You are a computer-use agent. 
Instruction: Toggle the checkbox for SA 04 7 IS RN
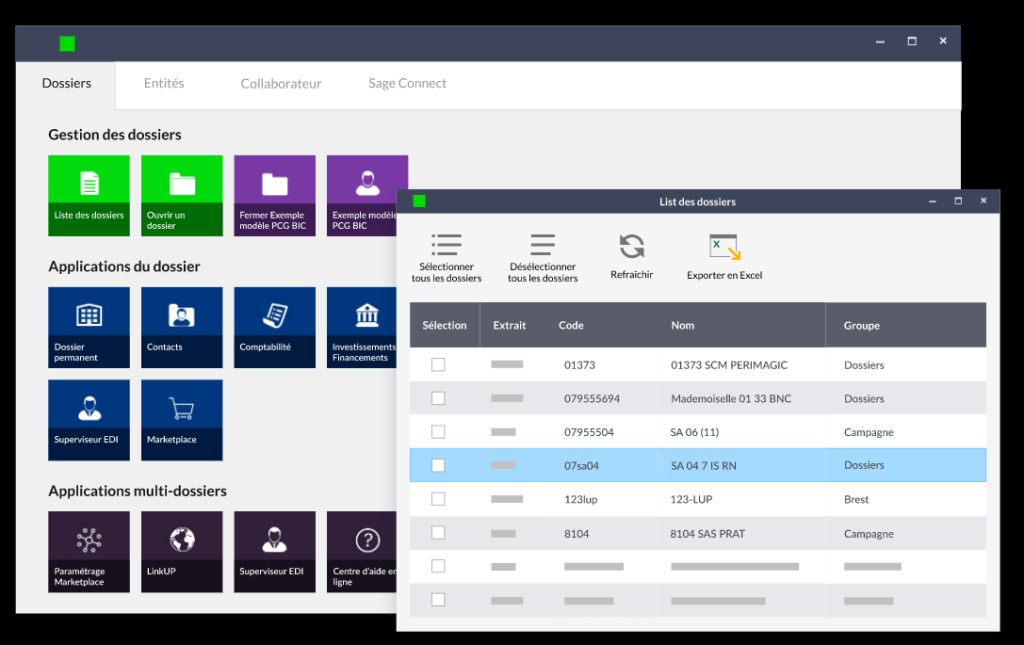[438, 465]
